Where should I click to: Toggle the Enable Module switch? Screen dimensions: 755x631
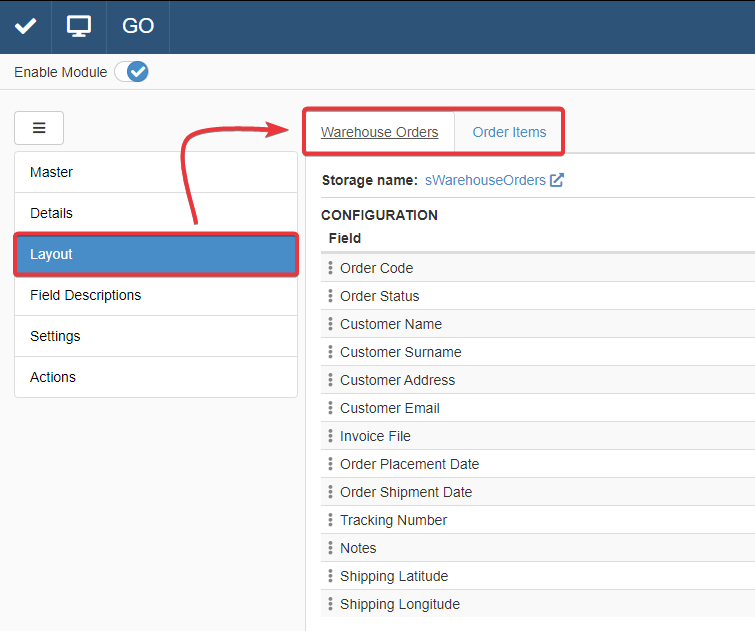131,72
